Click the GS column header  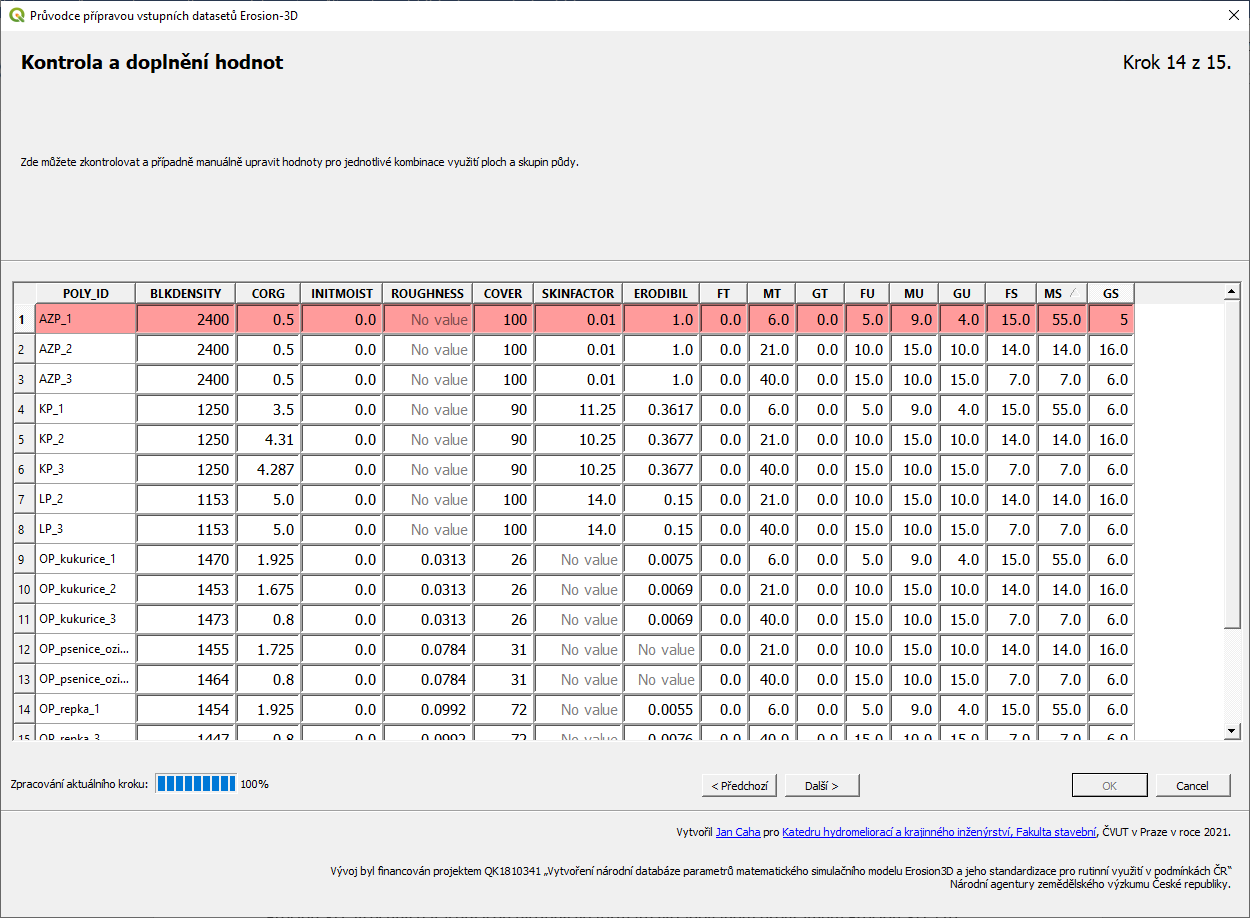[x=1111, y=293]
